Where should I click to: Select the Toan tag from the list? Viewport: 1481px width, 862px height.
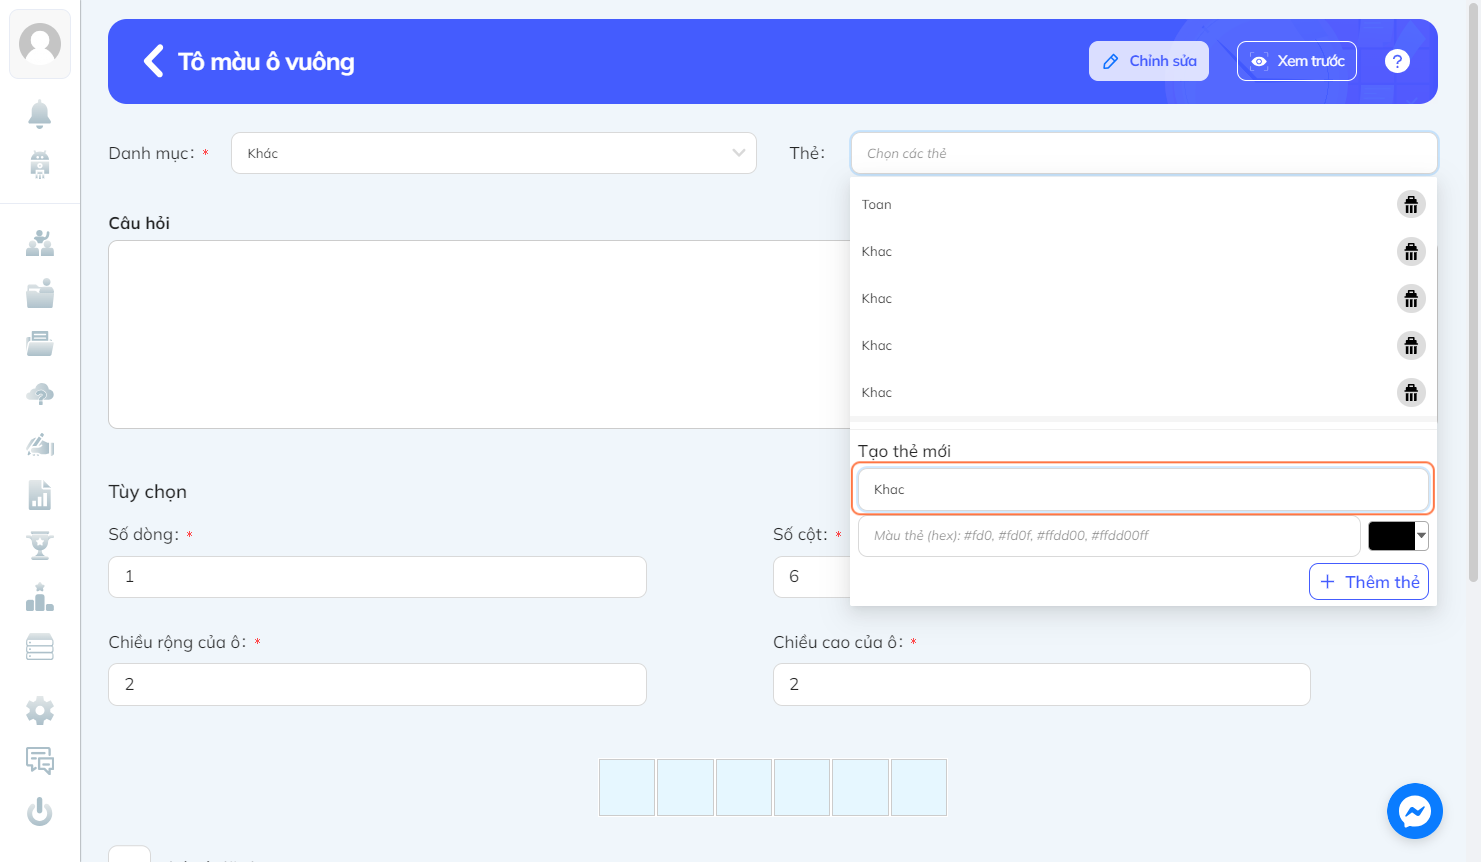pos(877,205)
